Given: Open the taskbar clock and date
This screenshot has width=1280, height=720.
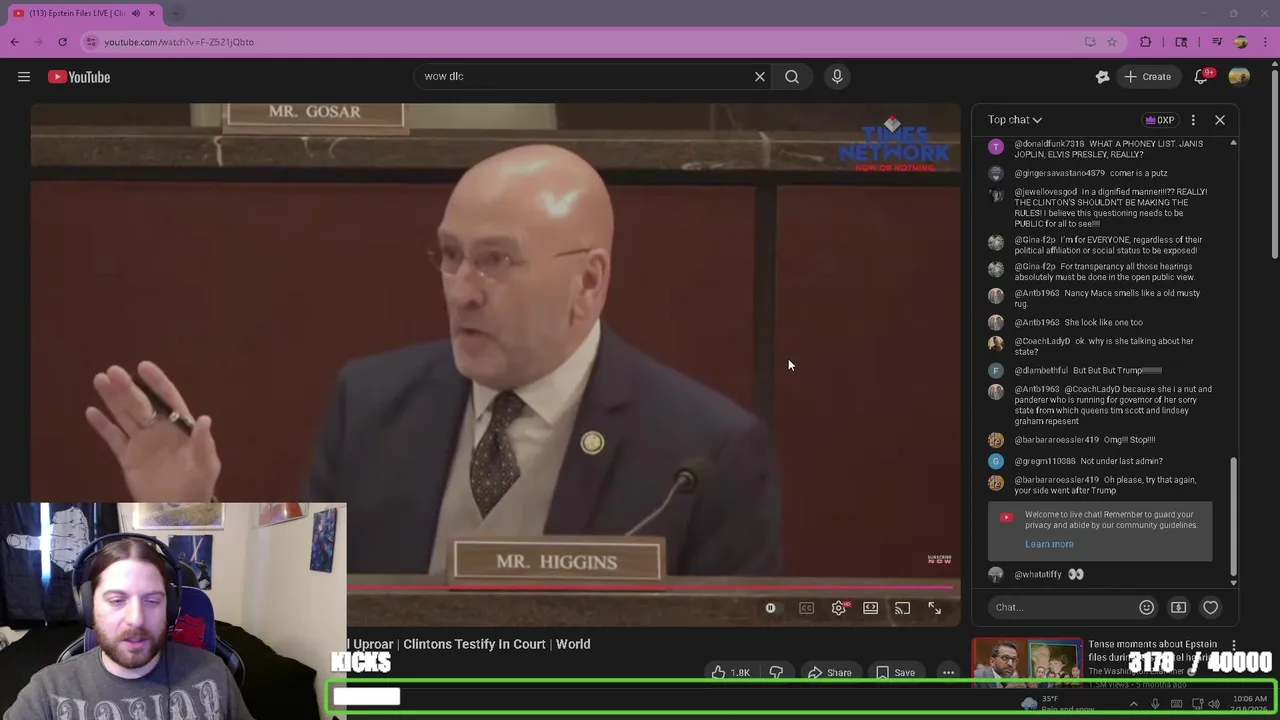Looking at the screenshot, I should (x=1250, y=704).
